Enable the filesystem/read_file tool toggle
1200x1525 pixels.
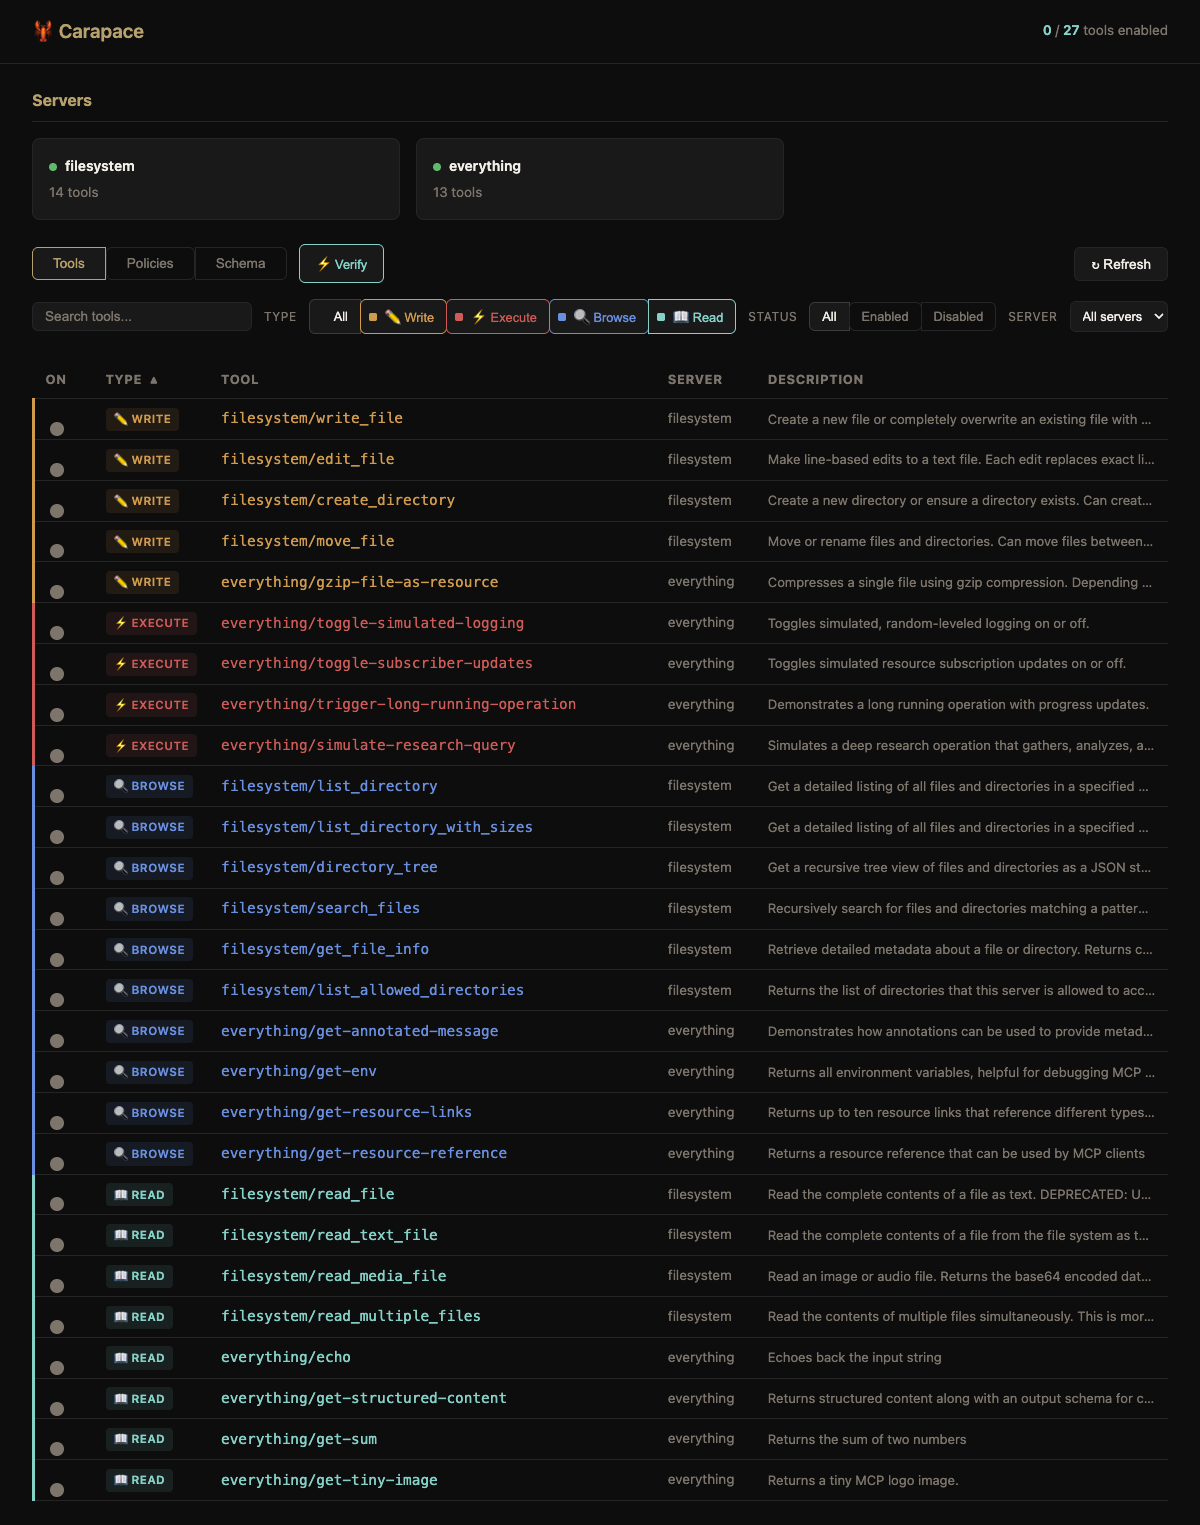pos(57,1204)
